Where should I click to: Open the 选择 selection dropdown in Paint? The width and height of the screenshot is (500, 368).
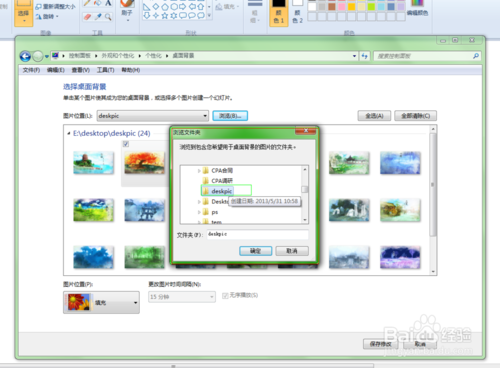click(x=24, y=17)
